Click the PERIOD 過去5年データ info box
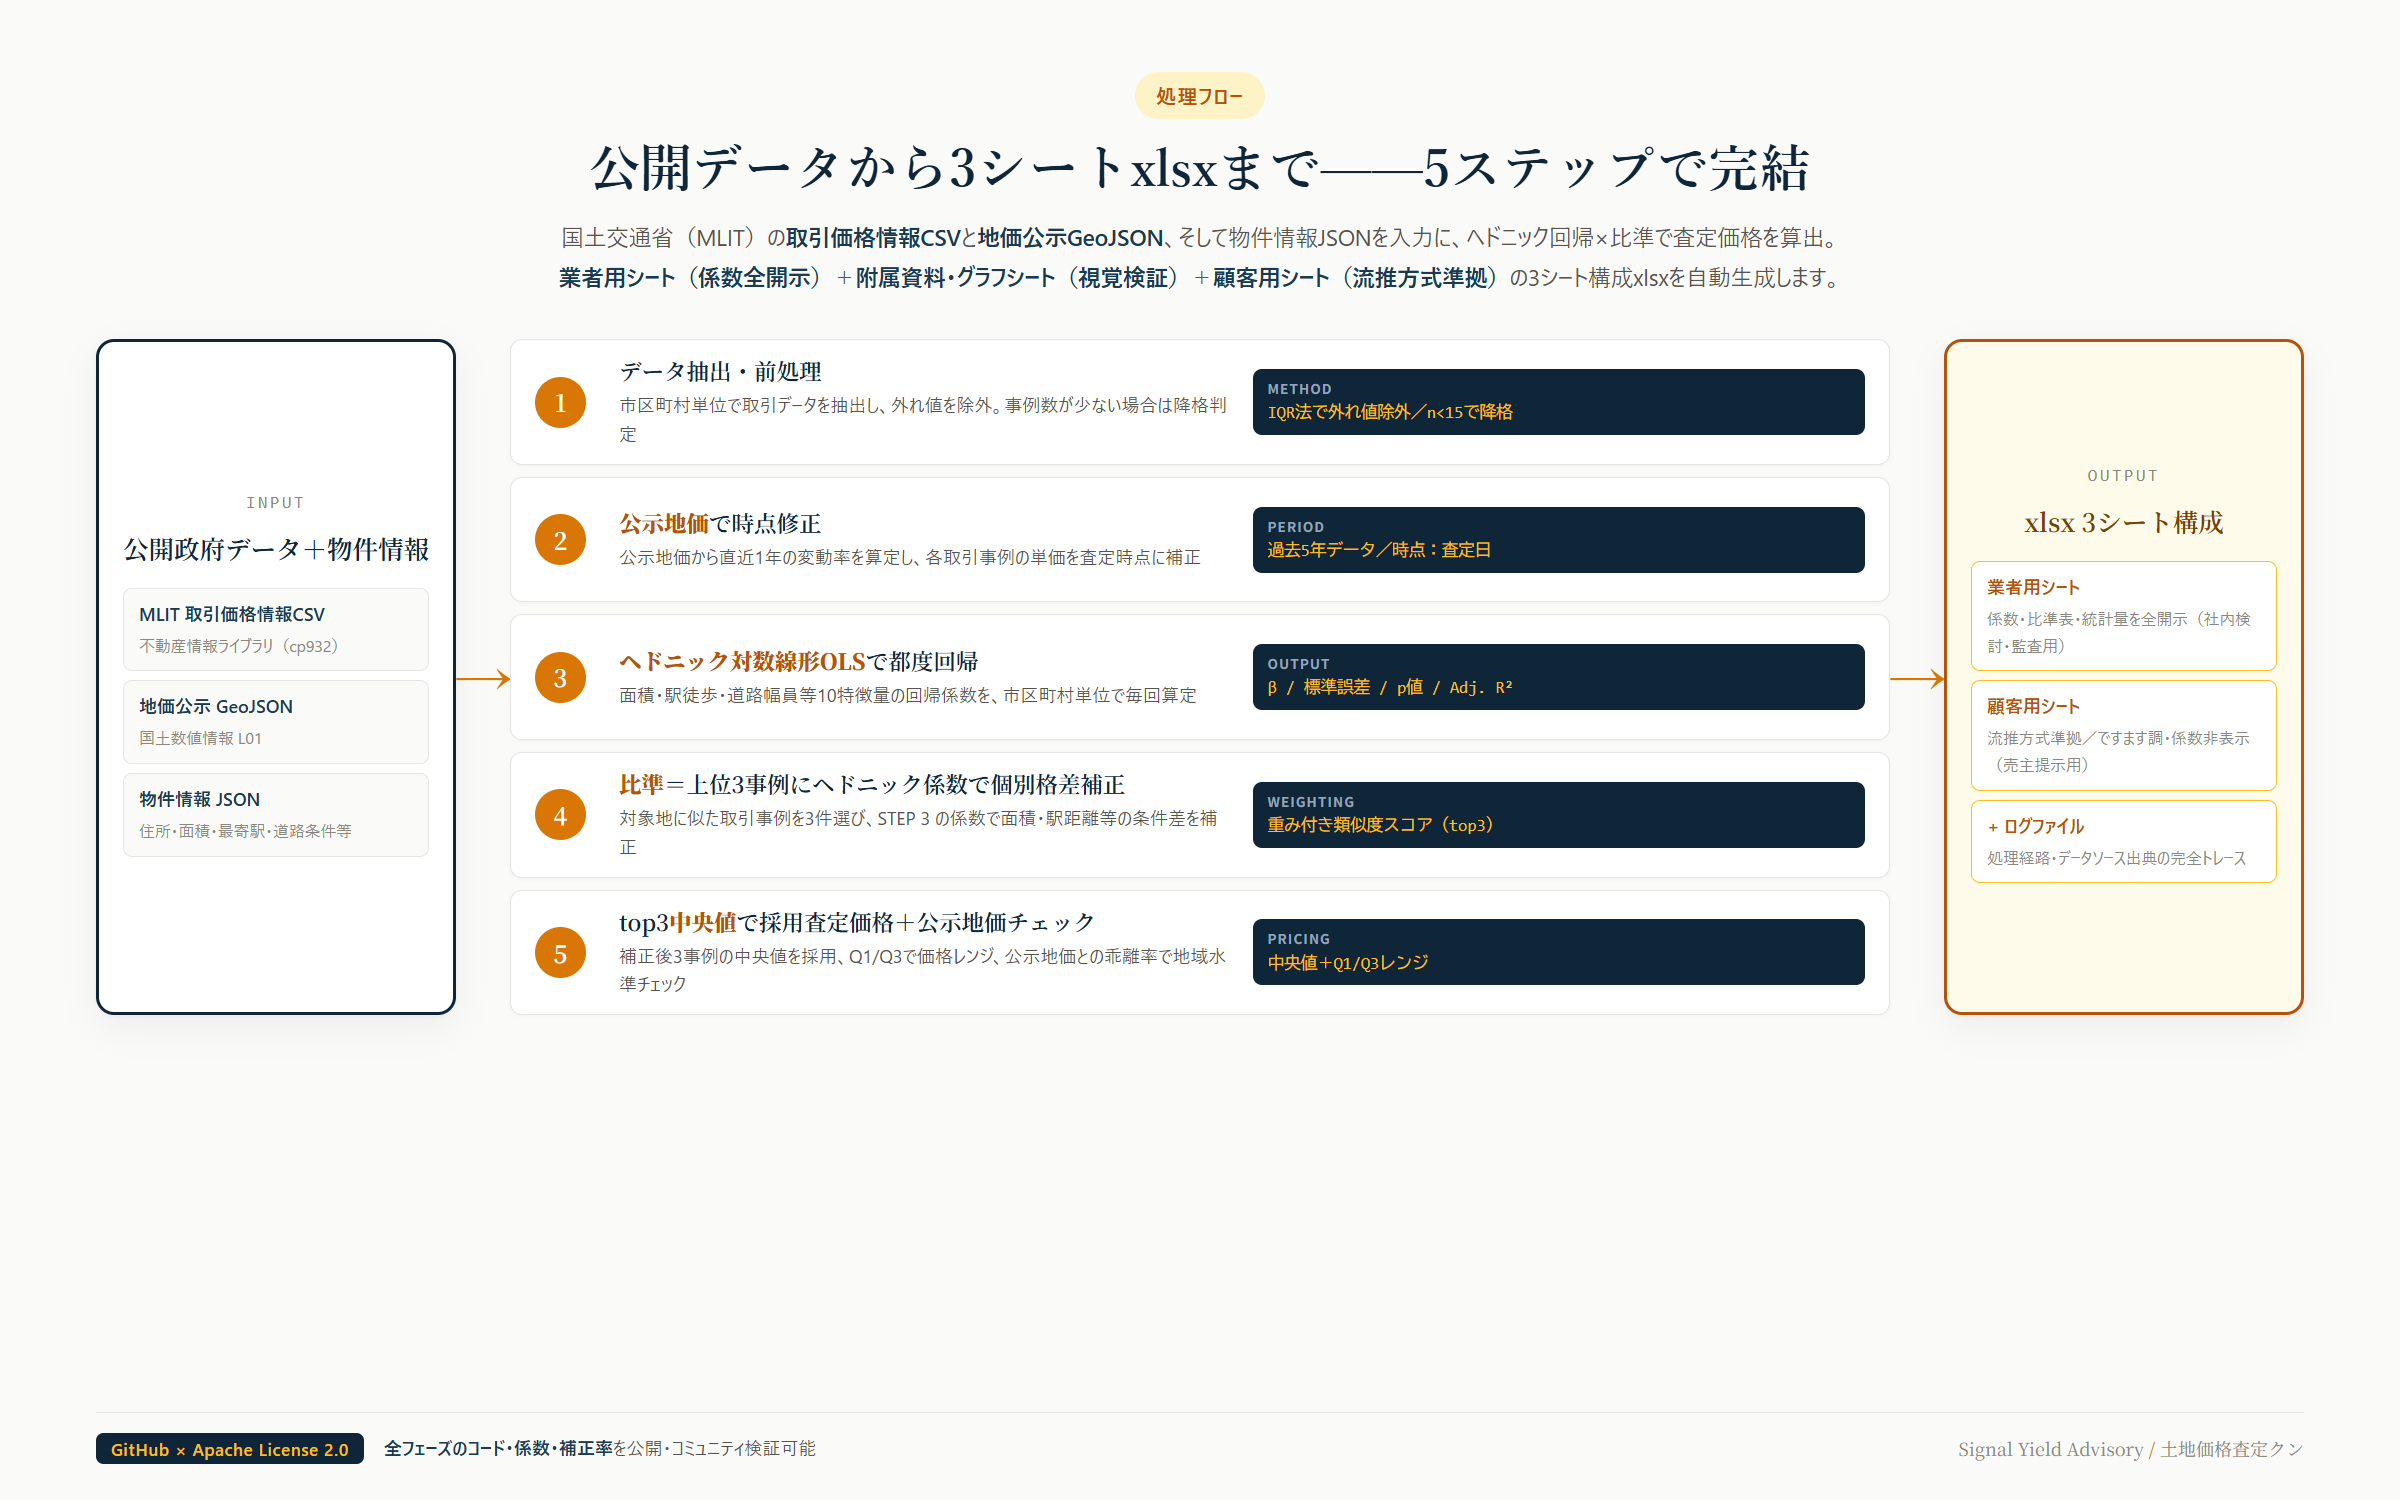 [x=1558, y=540]
